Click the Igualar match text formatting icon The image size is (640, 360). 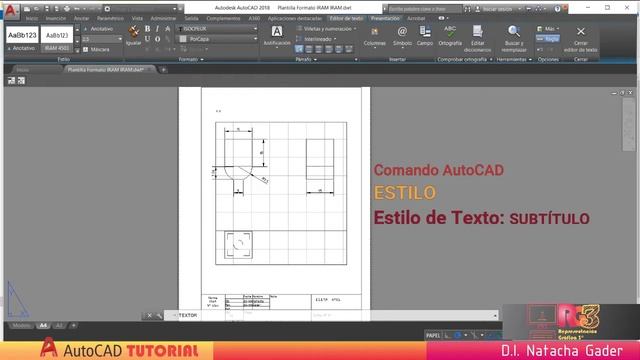coord(133,35)
